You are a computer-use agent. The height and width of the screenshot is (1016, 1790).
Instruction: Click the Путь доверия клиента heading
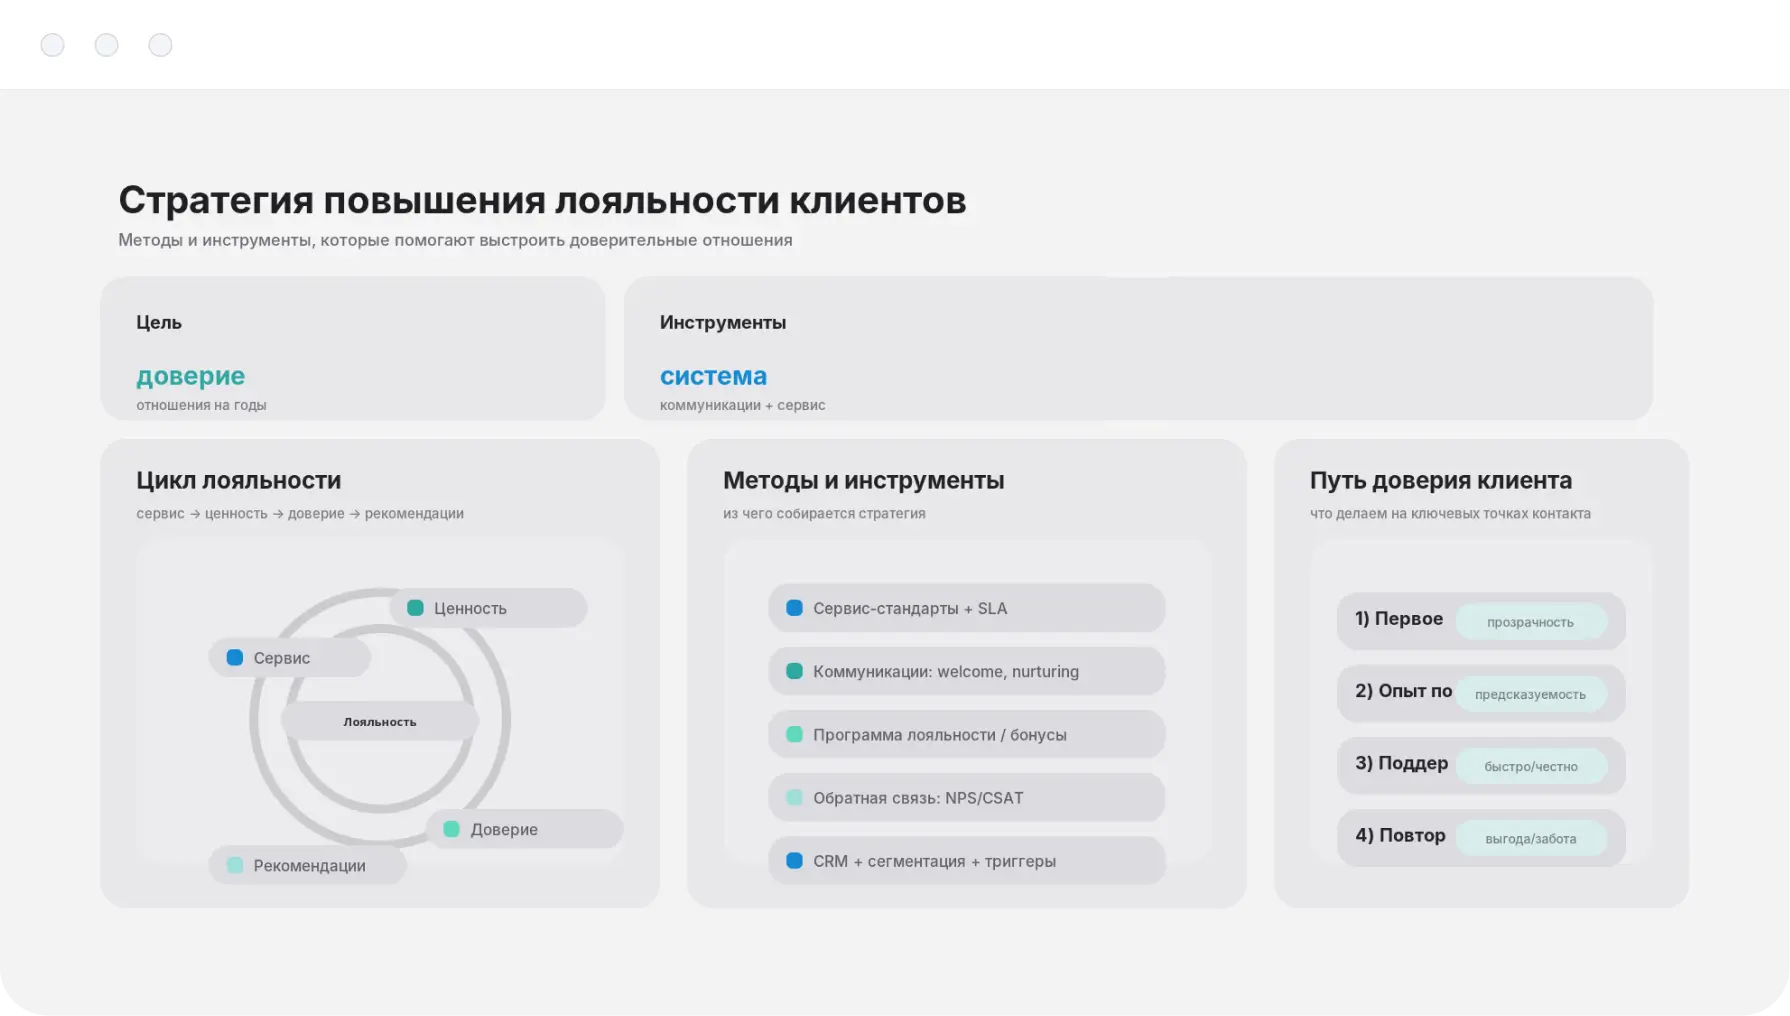(1440, 480)
